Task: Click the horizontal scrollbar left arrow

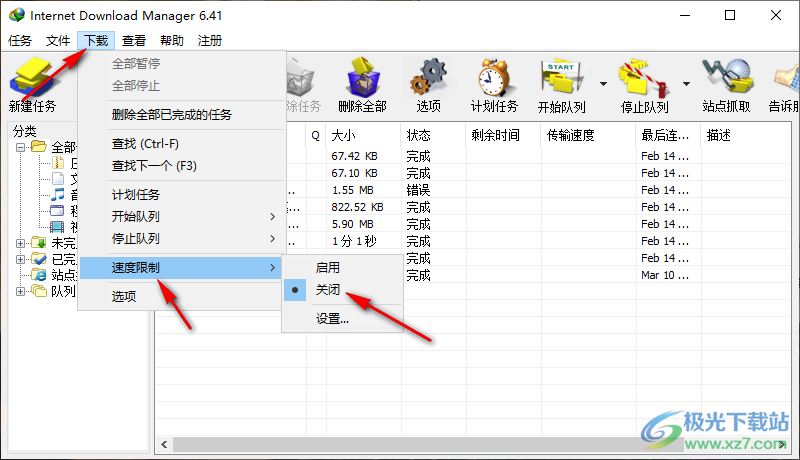Action: point(164,444)
